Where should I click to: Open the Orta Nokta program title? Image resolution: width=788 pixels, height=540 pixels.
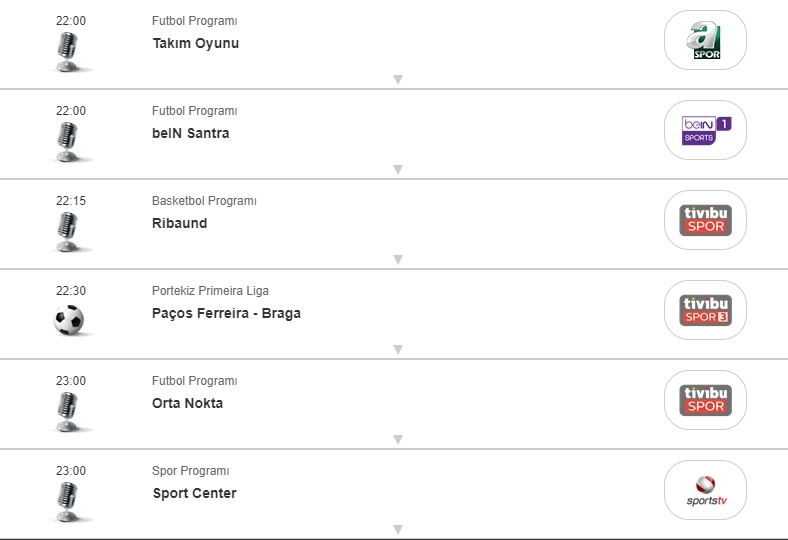[187, 403]
